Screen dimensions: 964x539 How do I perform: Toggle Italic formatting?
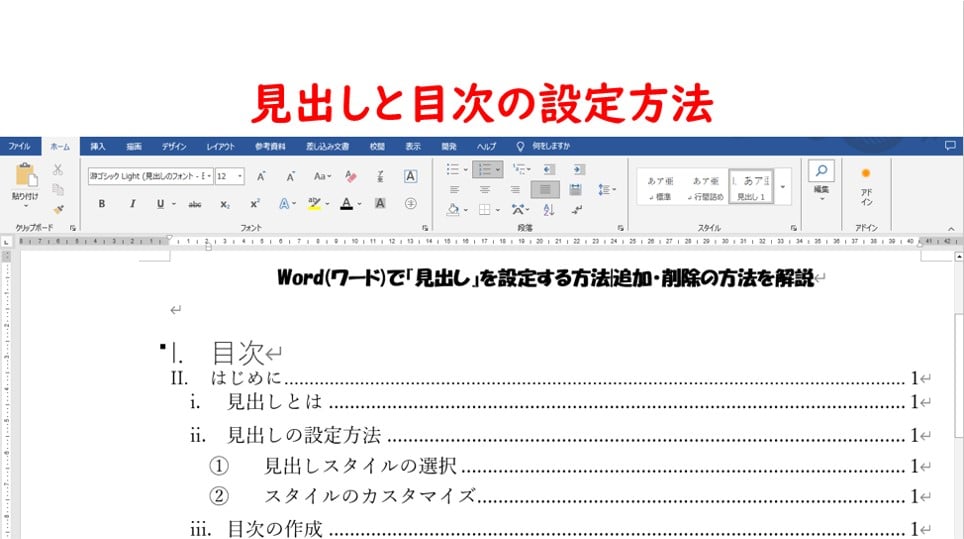[x=132, y=204]
